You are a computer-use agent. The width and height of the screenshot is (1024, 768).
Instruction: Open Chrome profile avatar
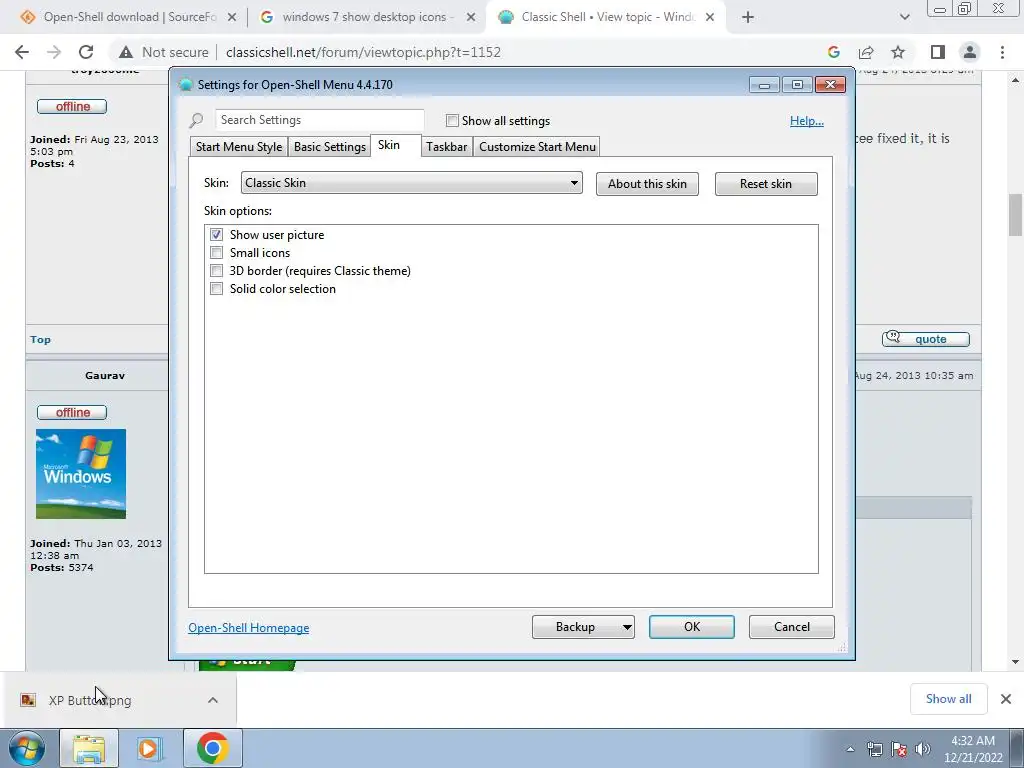point(970,52)
